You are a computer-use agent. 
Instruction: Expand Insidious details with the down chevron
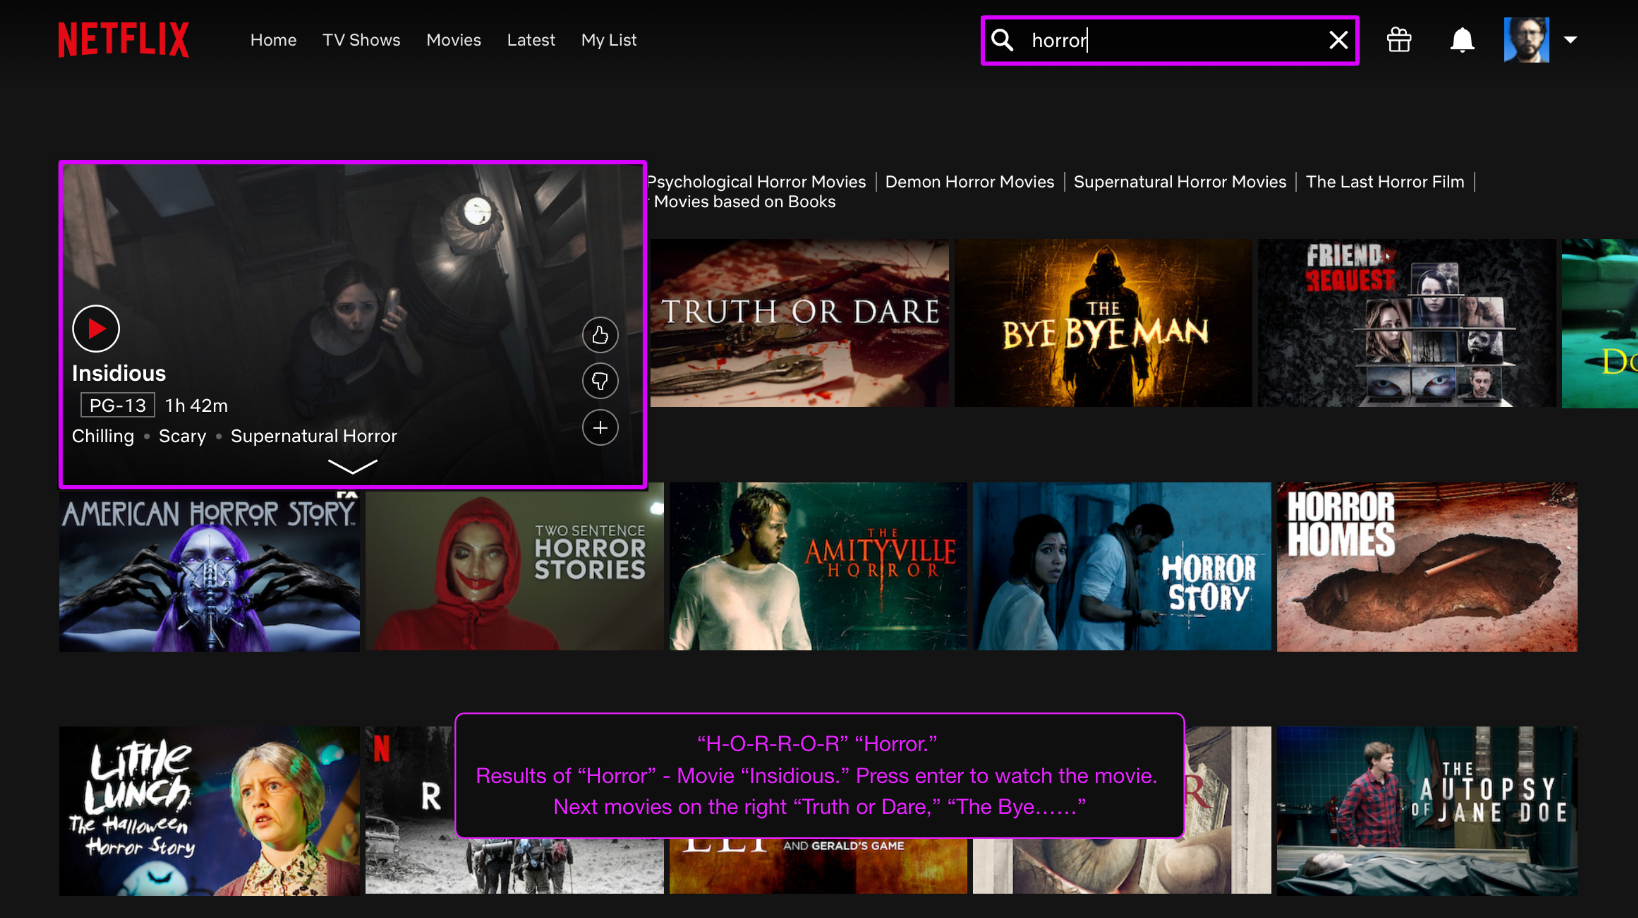[x=353, y=466]
